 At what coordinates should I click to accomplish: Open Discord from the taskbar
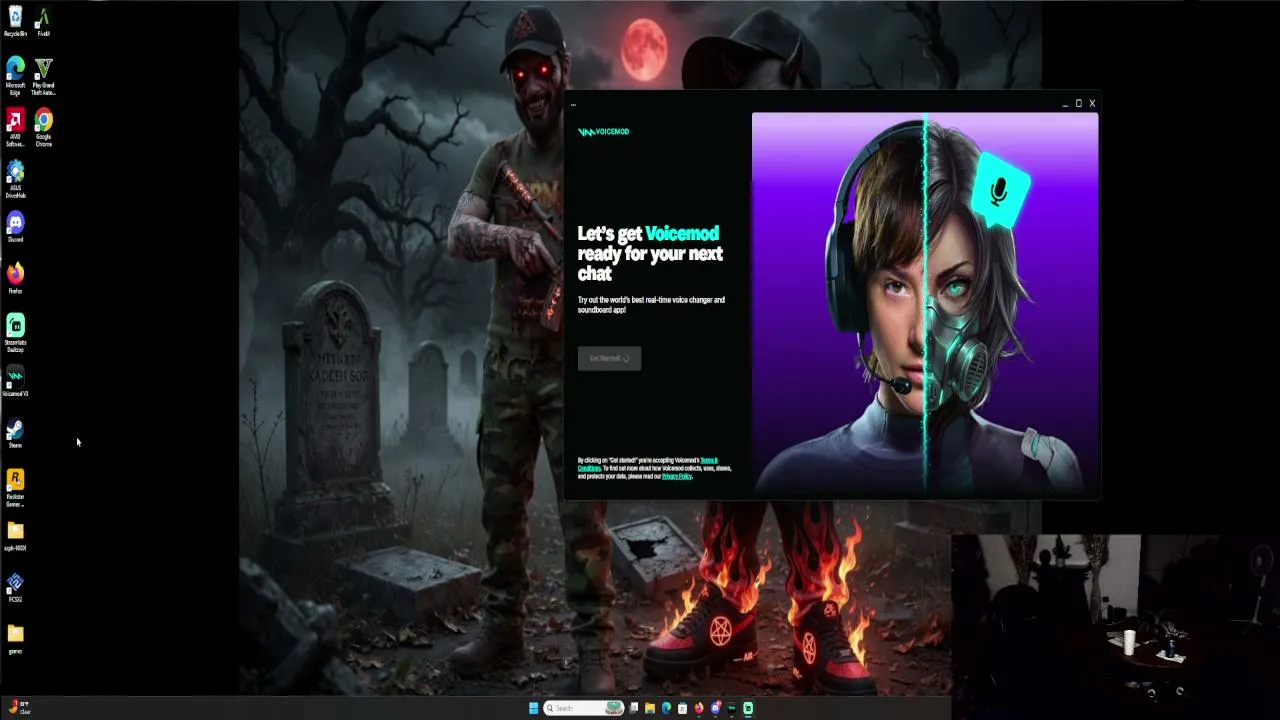(715, 708)
